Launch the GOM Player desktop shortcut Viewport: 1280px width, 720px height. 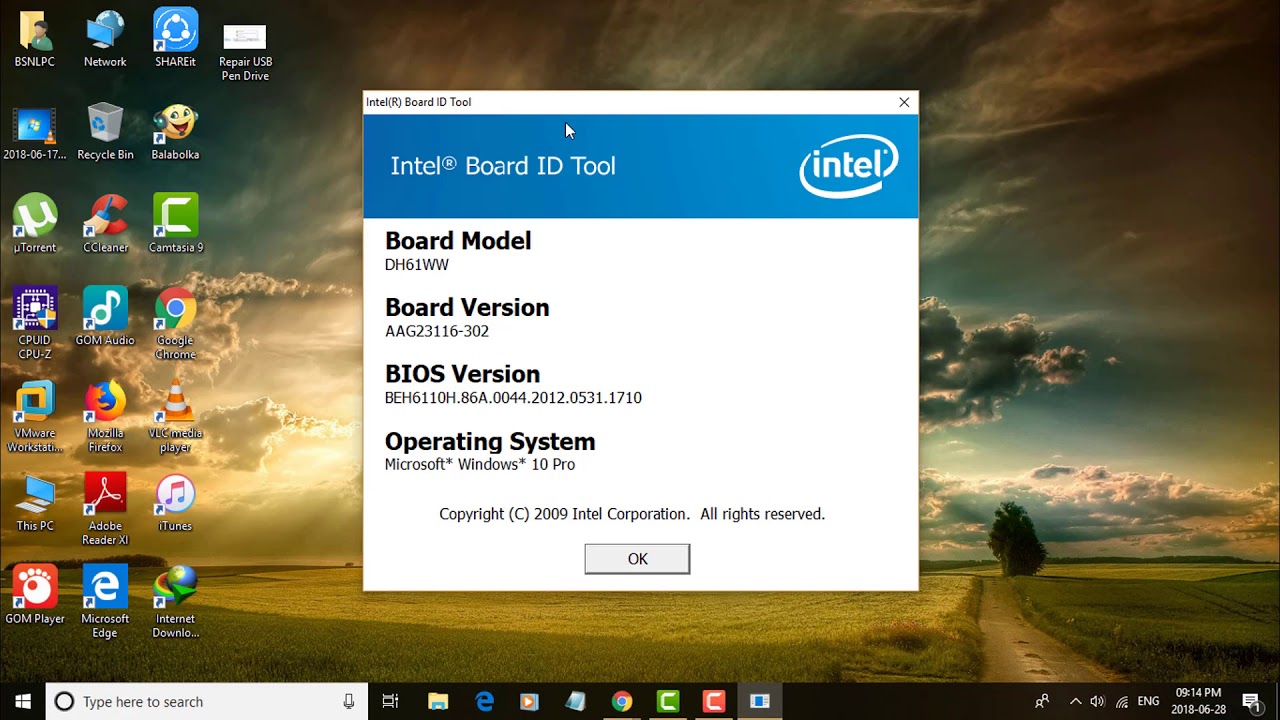pyautogui.click(x=35, y=596)
